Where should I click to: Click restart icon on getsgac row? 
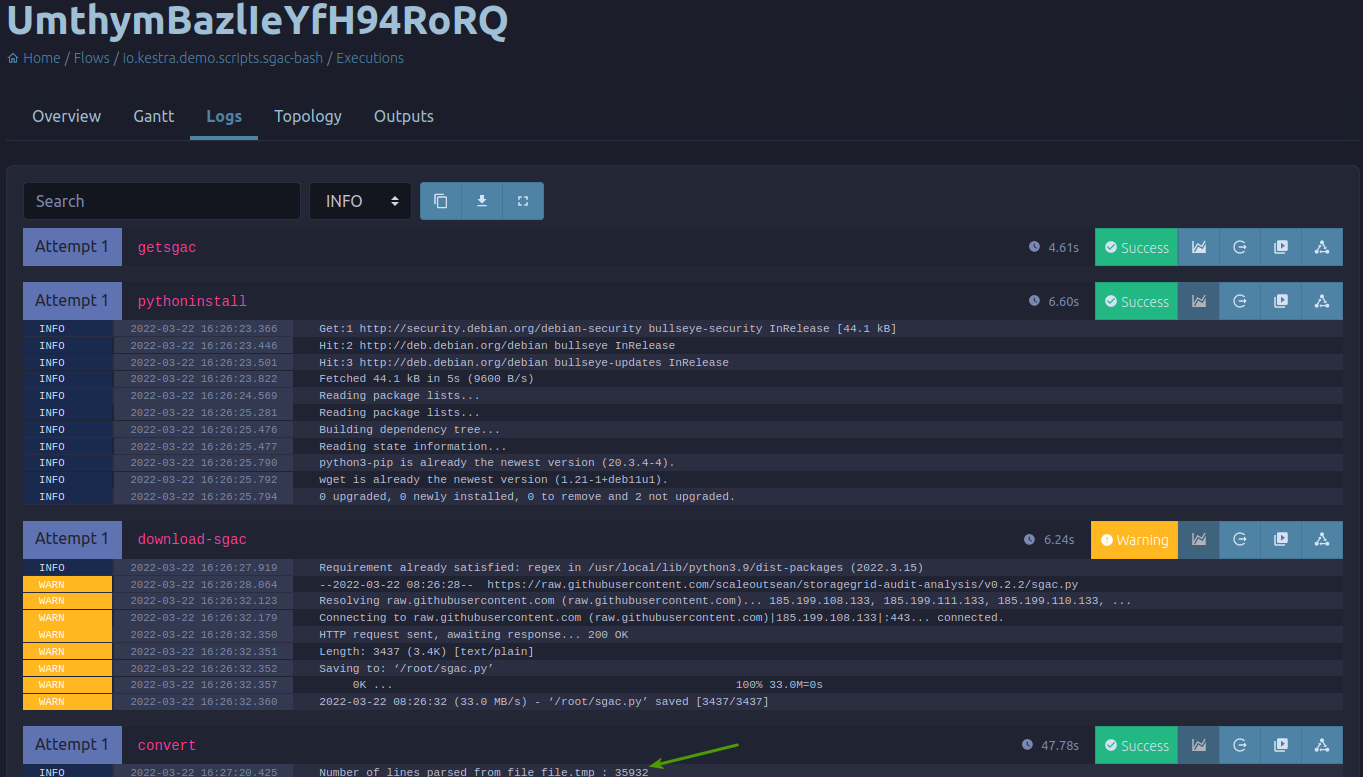(1281, 247)
